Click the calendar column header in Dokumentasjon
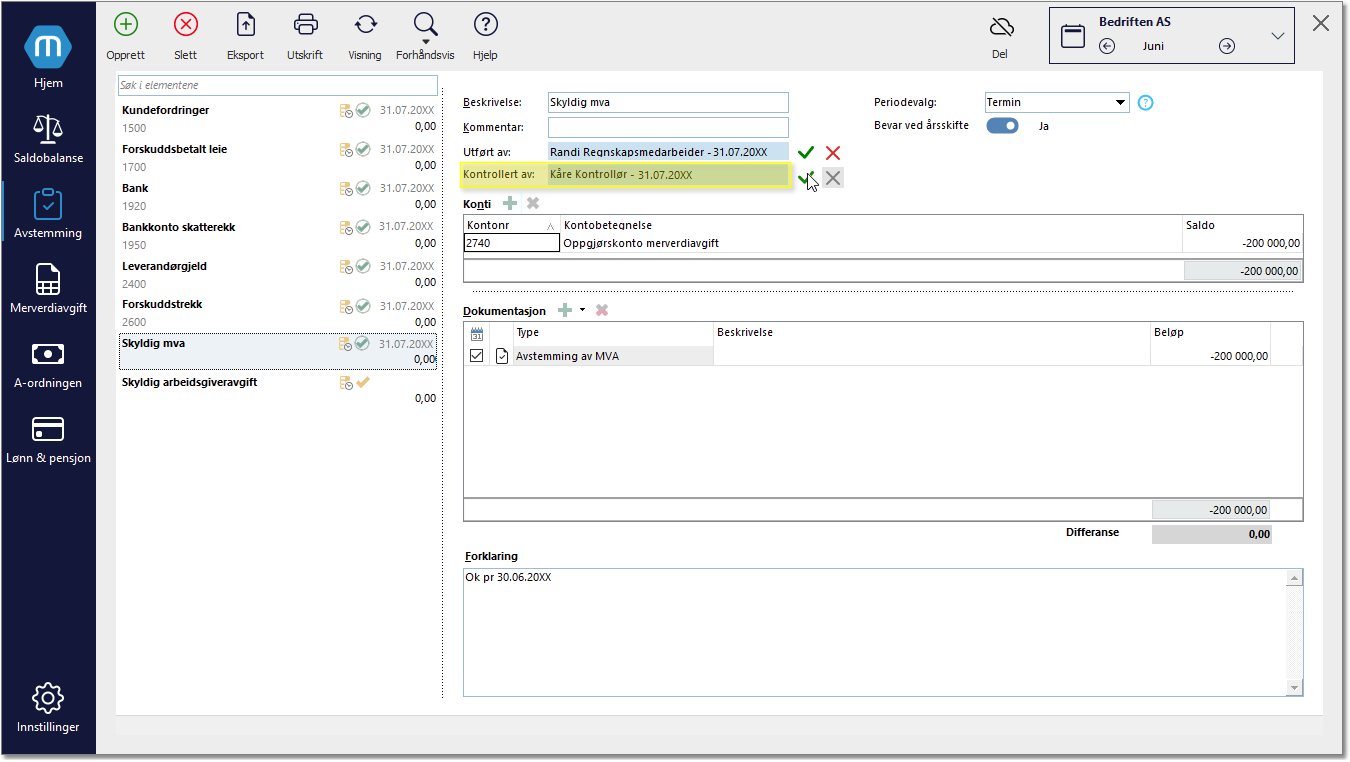Screen dimensions: 1350x762 [477, 333]
